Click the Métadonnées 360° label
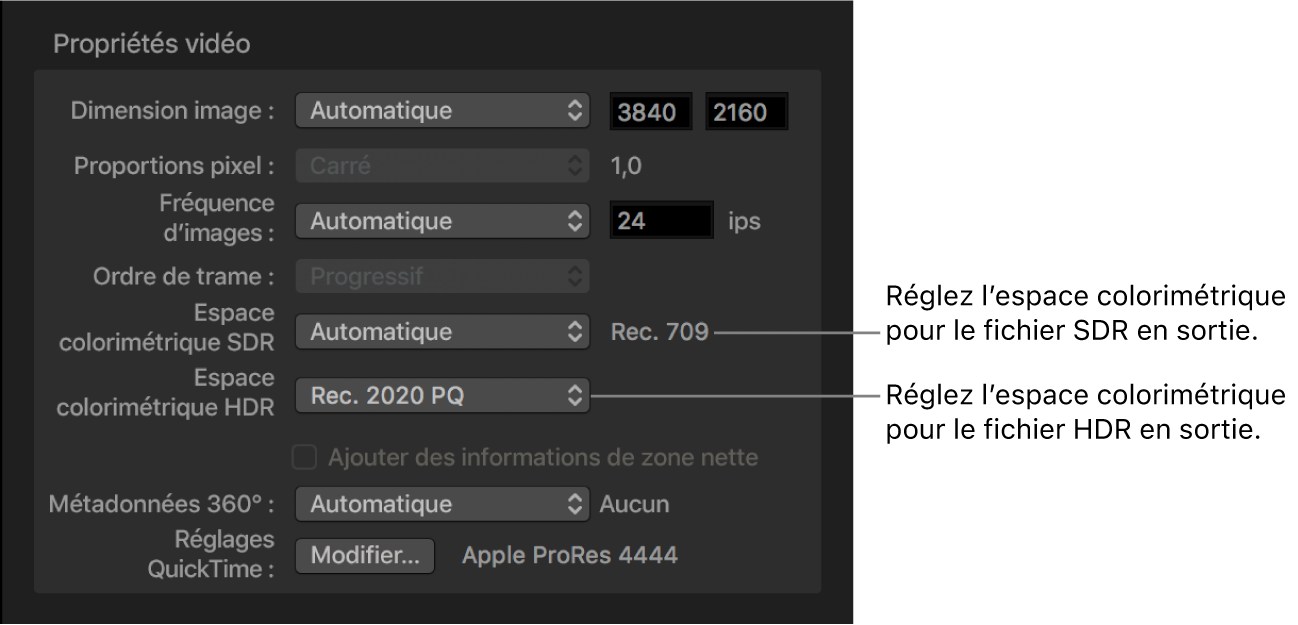The width and height of the screenshot is (1298, 625). tap(162, 505)
